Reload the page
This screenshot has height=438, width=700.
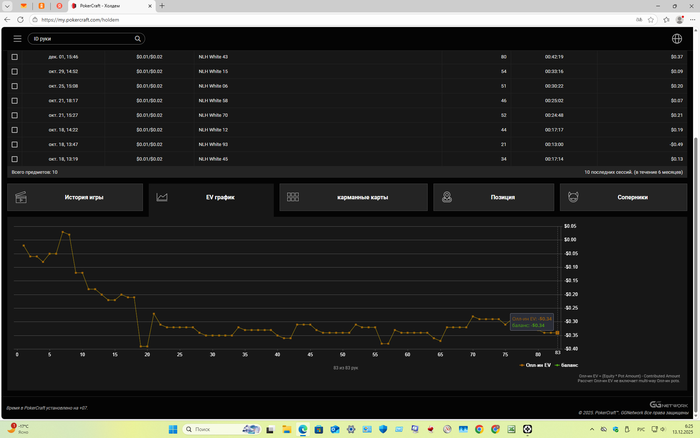coord(21,20)
